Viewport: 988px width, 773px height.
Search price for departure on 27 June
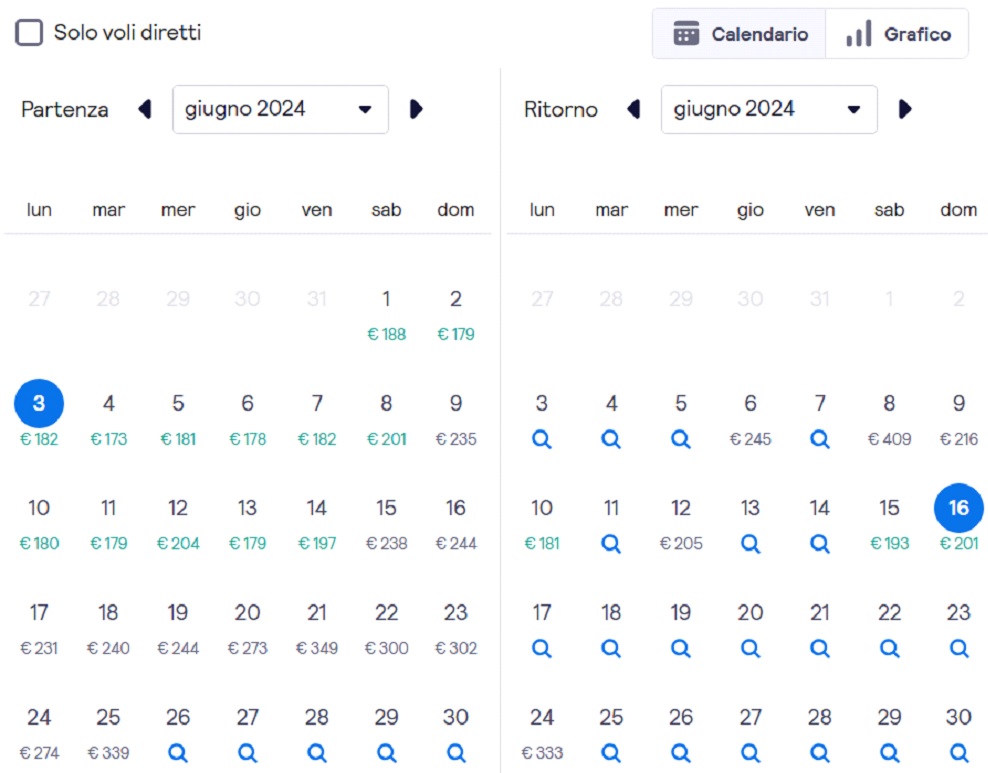pos(248,753)
